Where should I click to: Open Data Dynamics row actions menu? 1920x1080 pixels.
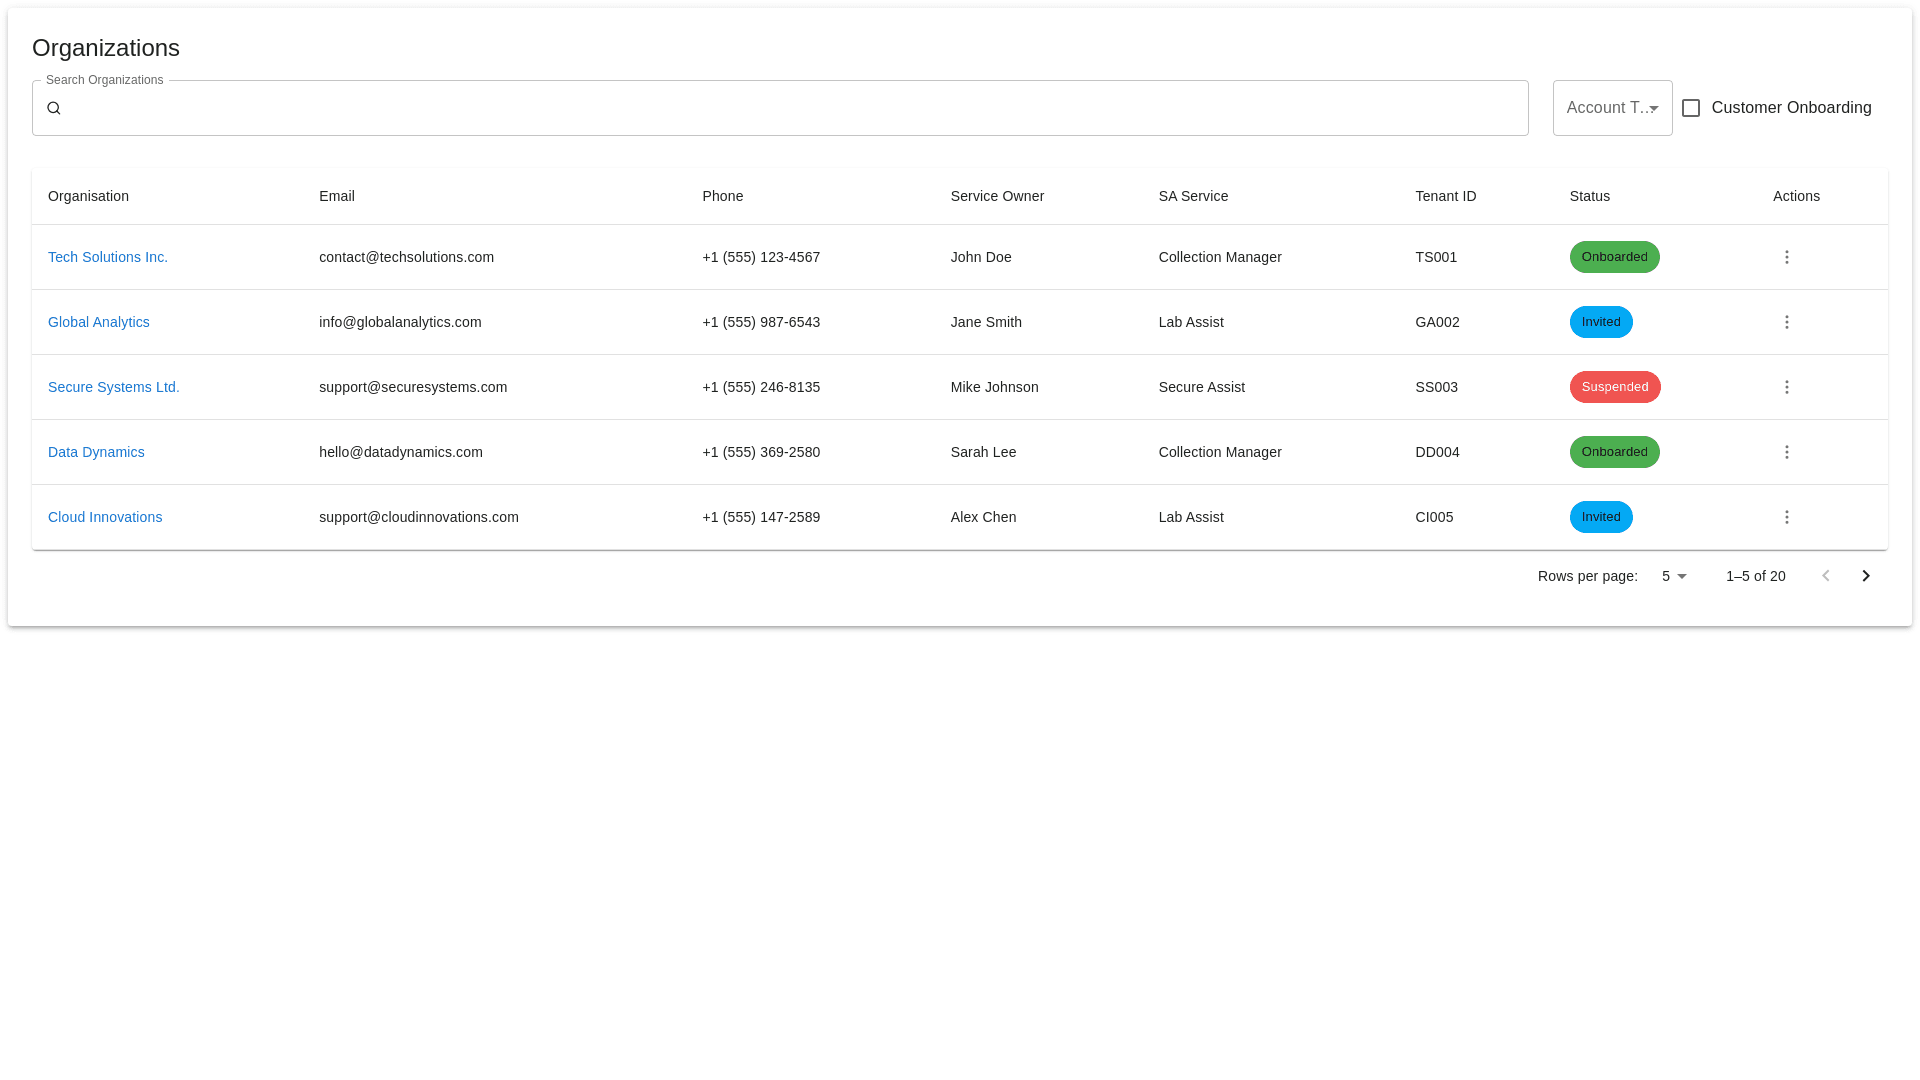pyautogui.click(x=1786, y=452)
